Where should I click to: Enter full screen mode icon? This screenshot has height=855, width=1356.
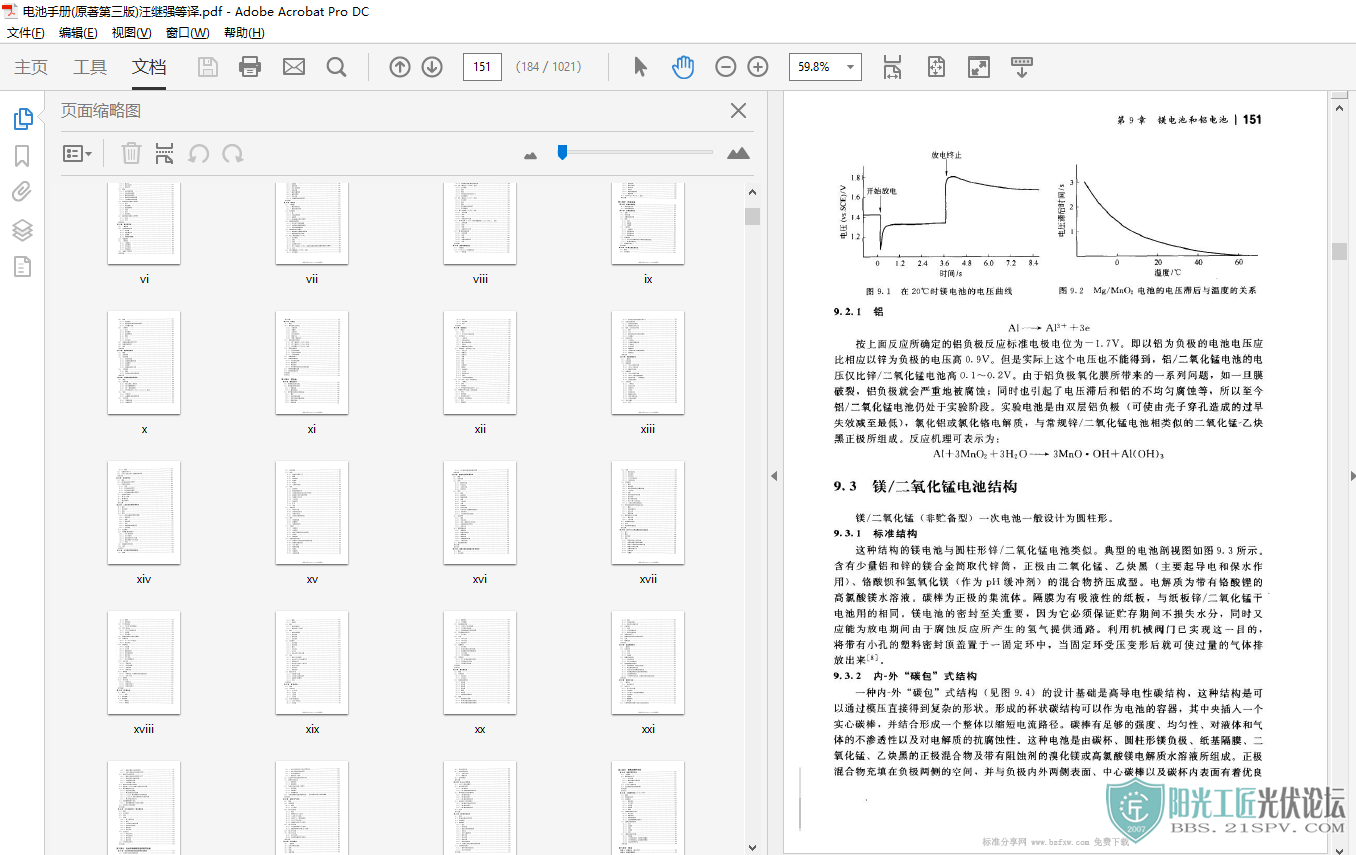pos(979,67)
